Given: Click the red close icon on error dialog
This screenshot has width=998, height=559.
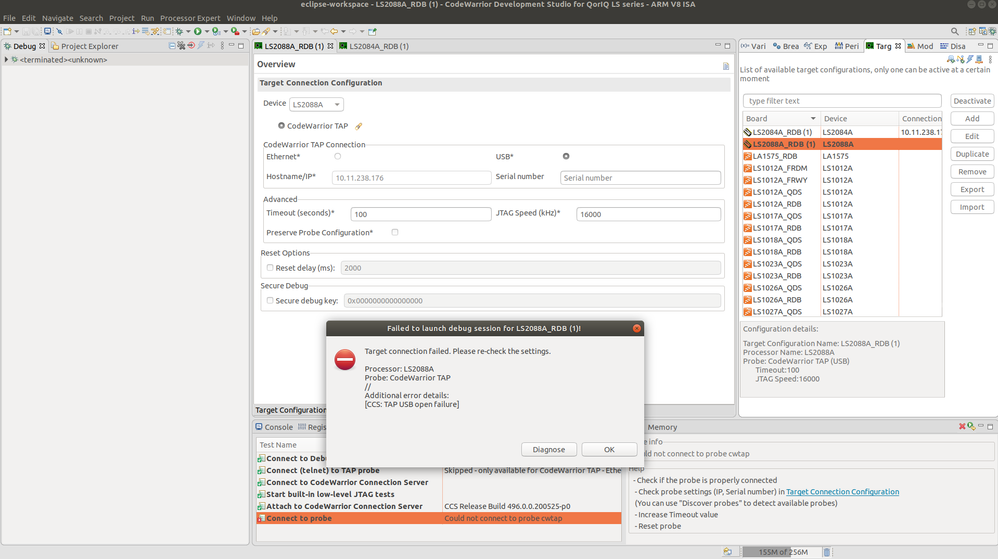Looking at the screenshot, I should [x=636, y=329].
